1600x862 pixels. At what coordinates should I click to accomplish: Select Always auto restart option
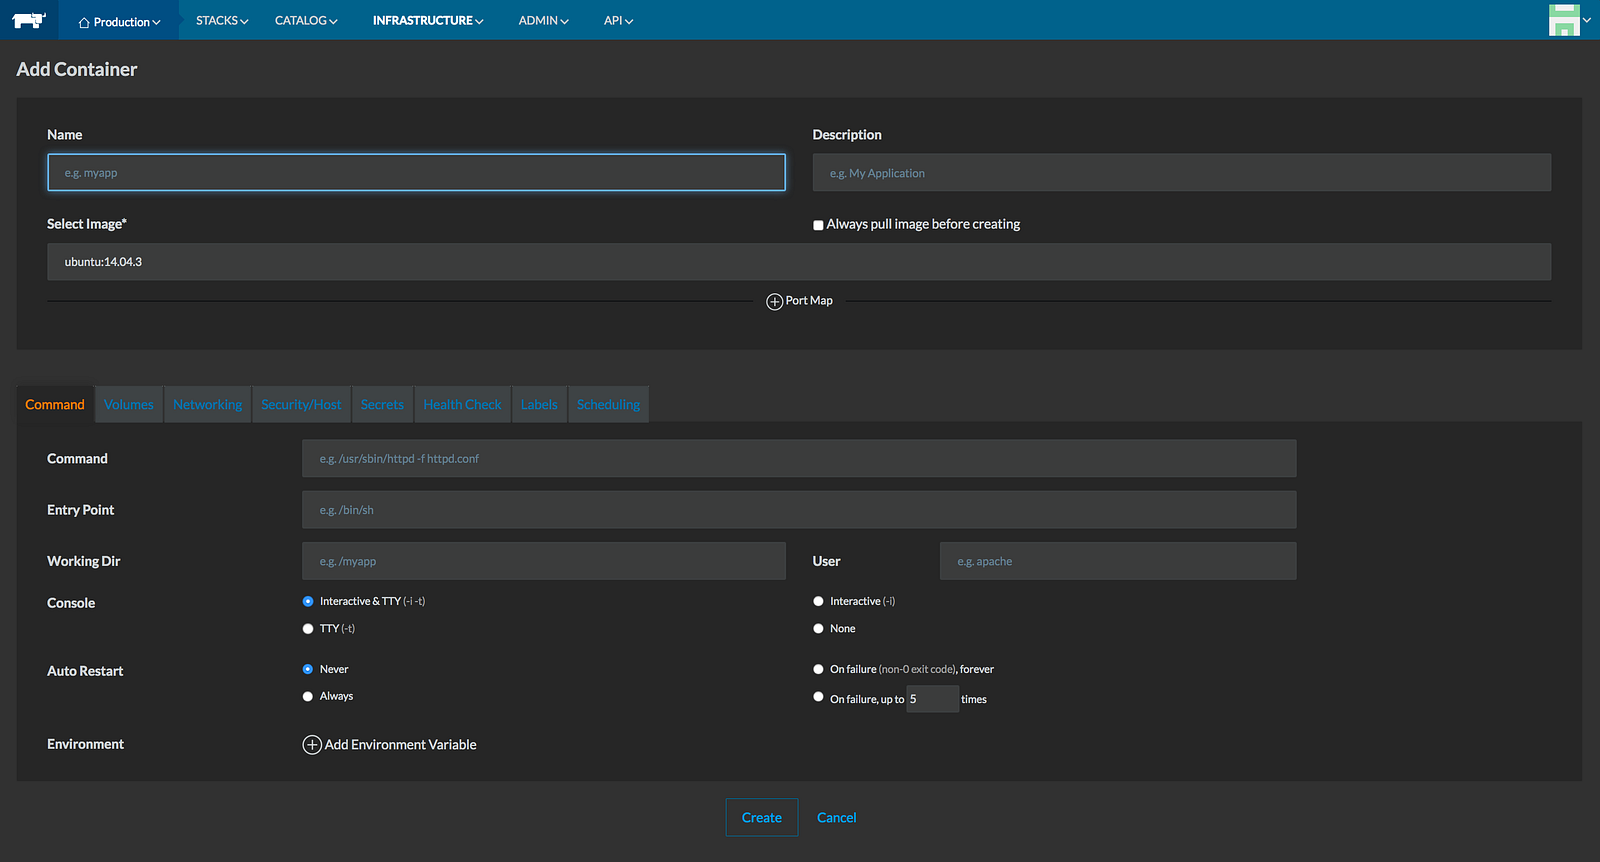(x=308, y=697)
